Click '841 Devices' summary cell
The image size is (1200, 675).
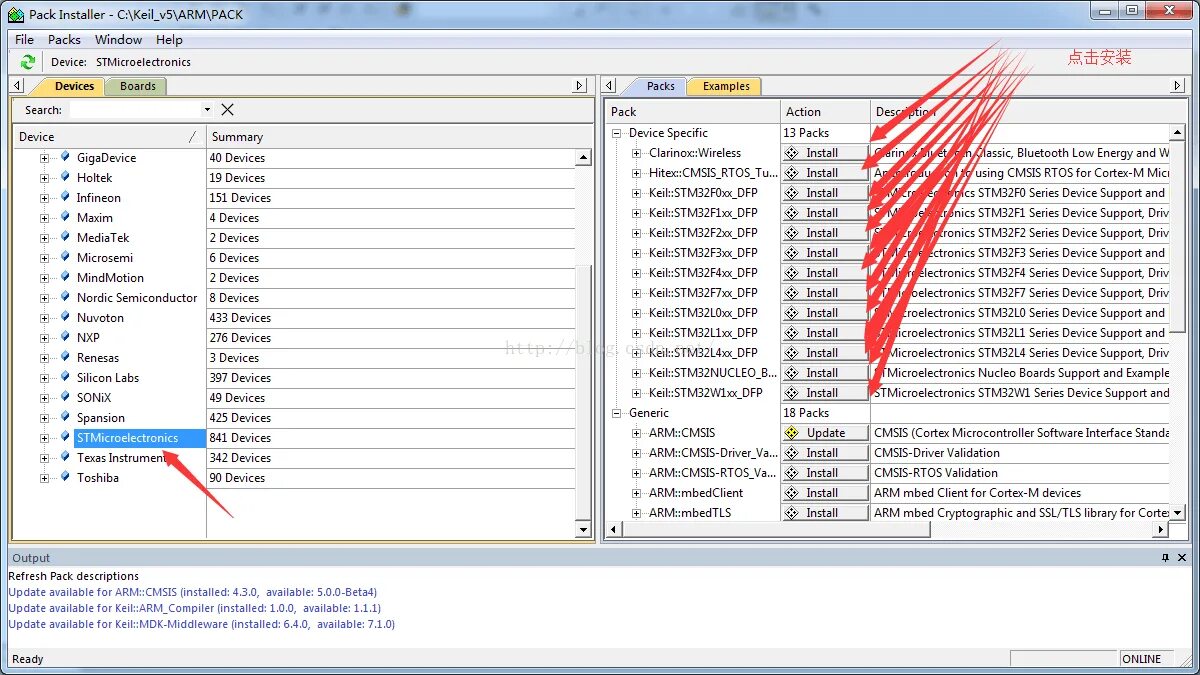(240, 438)
